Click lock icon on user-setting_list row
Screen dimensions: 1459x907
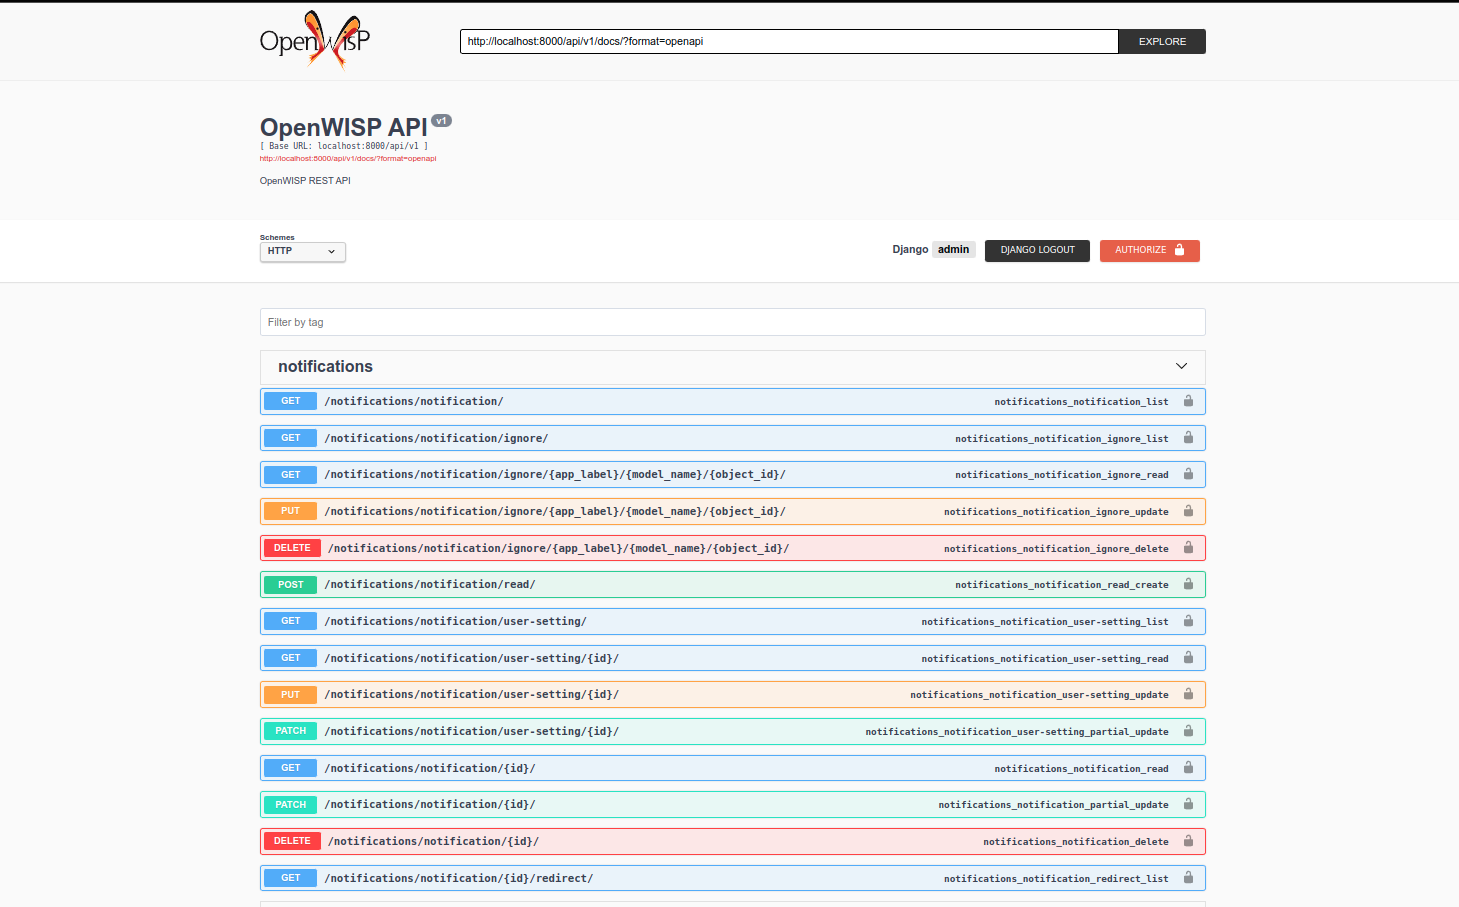click(1188, 621)
